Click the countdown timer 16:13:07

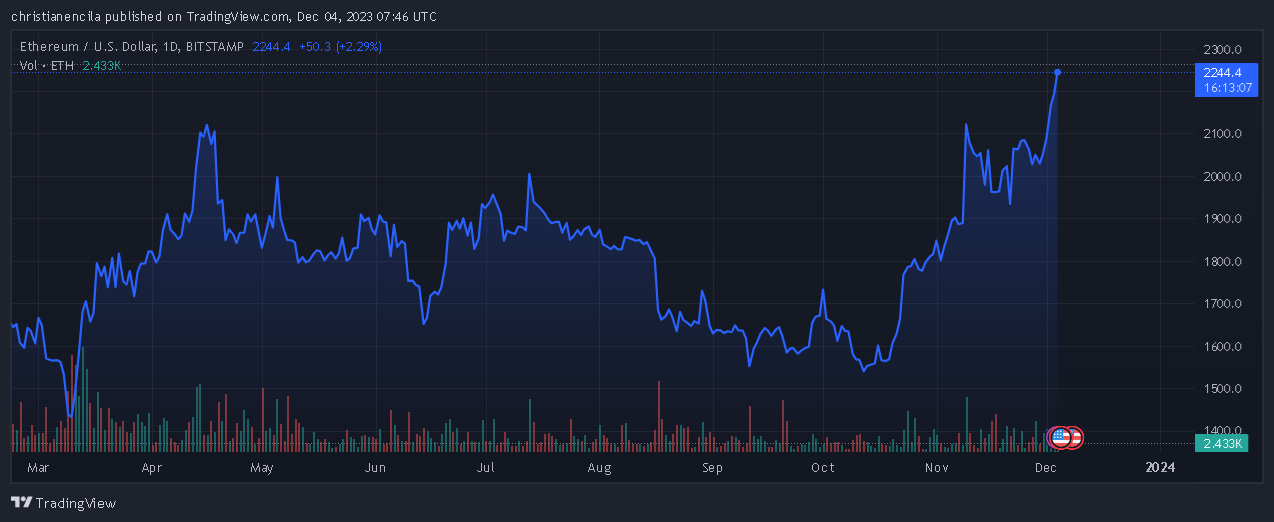pyautogui.click(x=1227, y=88)
